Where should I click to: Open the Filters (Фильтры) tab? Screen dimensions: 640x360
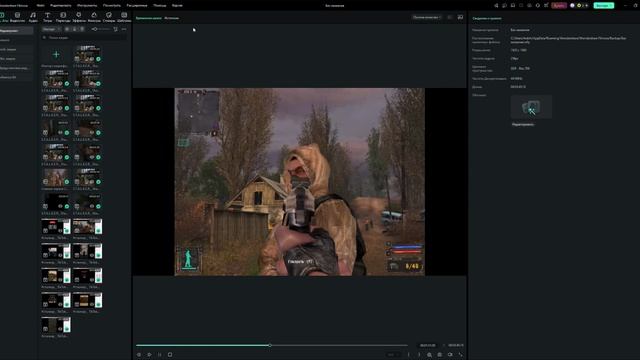pyautogui.click(x=94, y=17)
